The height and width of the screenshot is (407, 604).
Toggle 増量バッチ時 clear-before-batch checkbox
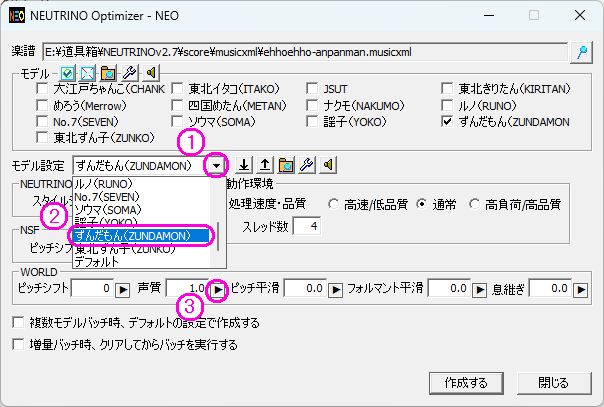(18, 344)
